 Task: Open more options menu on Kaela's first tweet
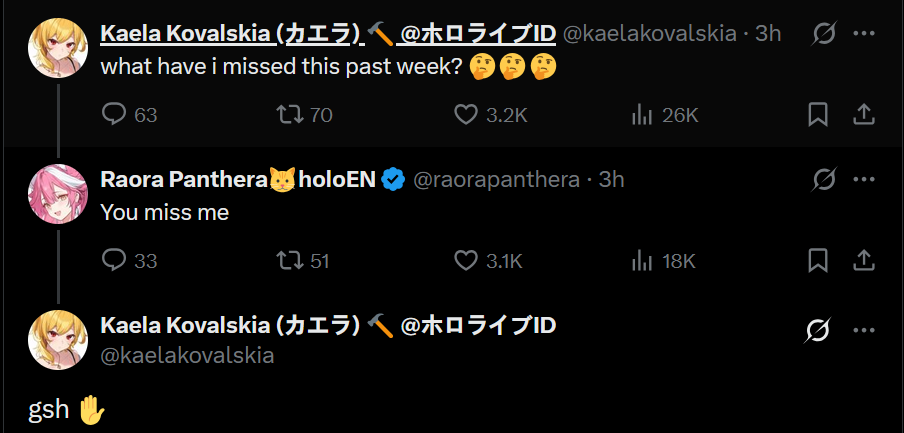pos(864,34)
